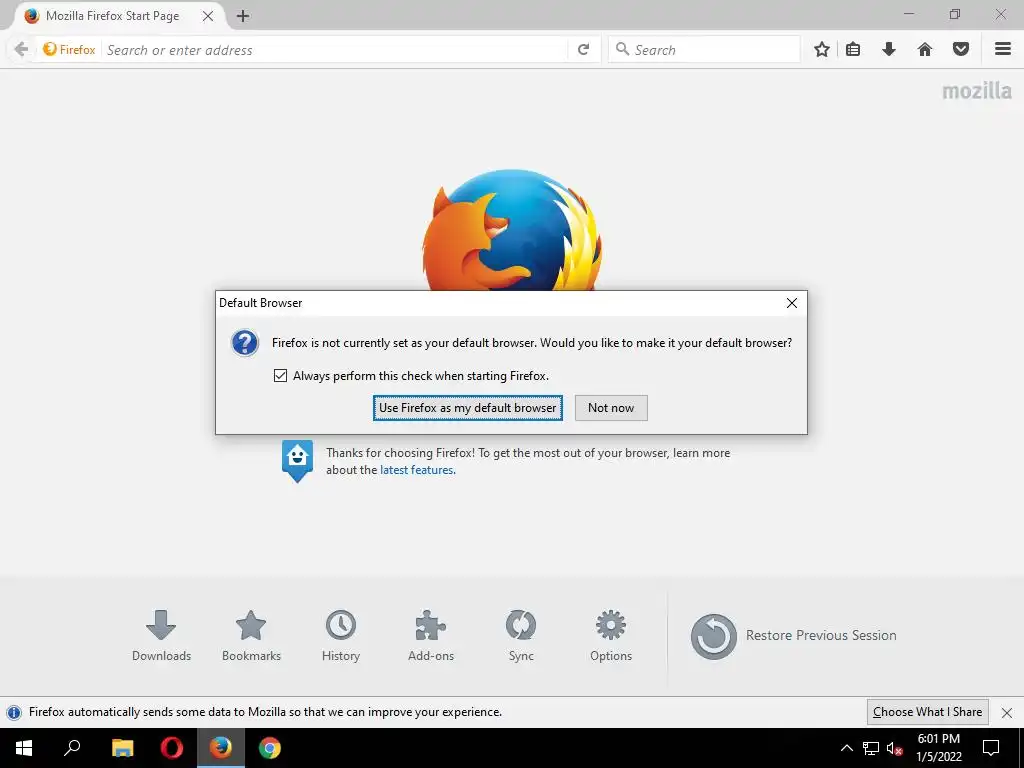Focus the Search or enter address field
1024x768 pixels.
point(333,50)
